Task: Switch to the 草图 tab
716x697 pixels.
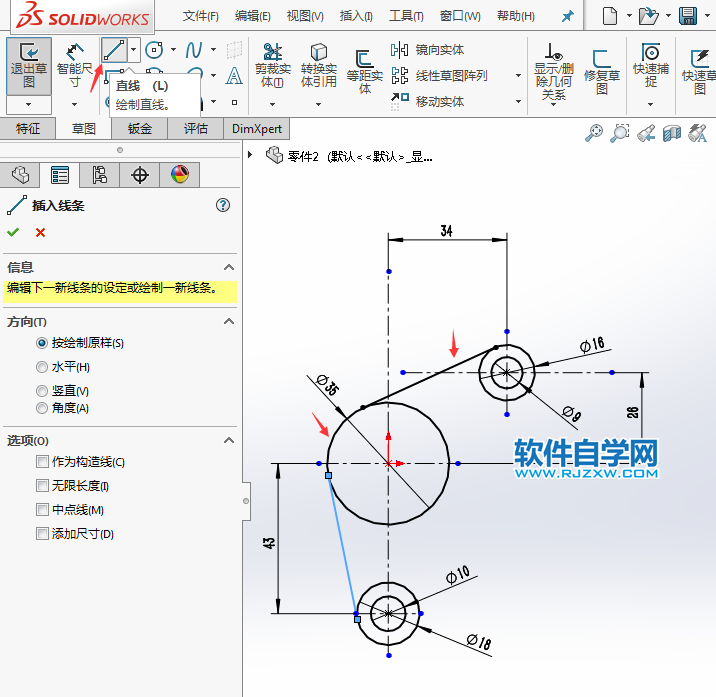Action: pos(84,129)
